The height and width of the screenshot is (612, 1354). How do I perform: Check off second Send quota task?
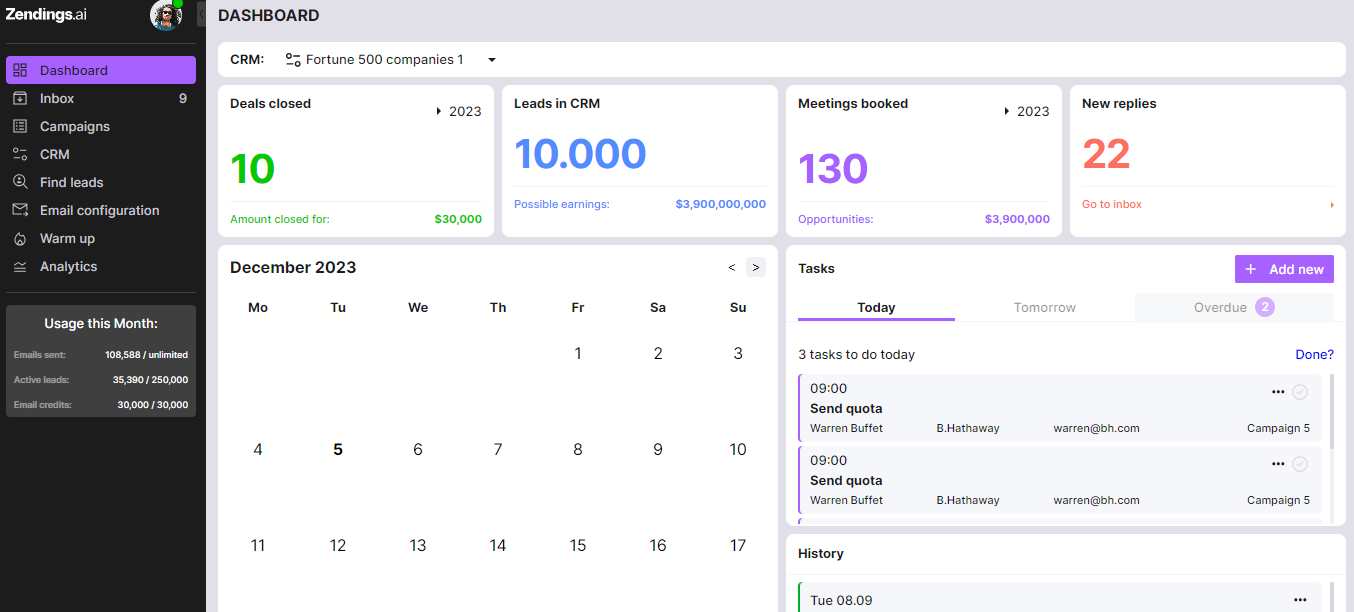pos(1300,464)
